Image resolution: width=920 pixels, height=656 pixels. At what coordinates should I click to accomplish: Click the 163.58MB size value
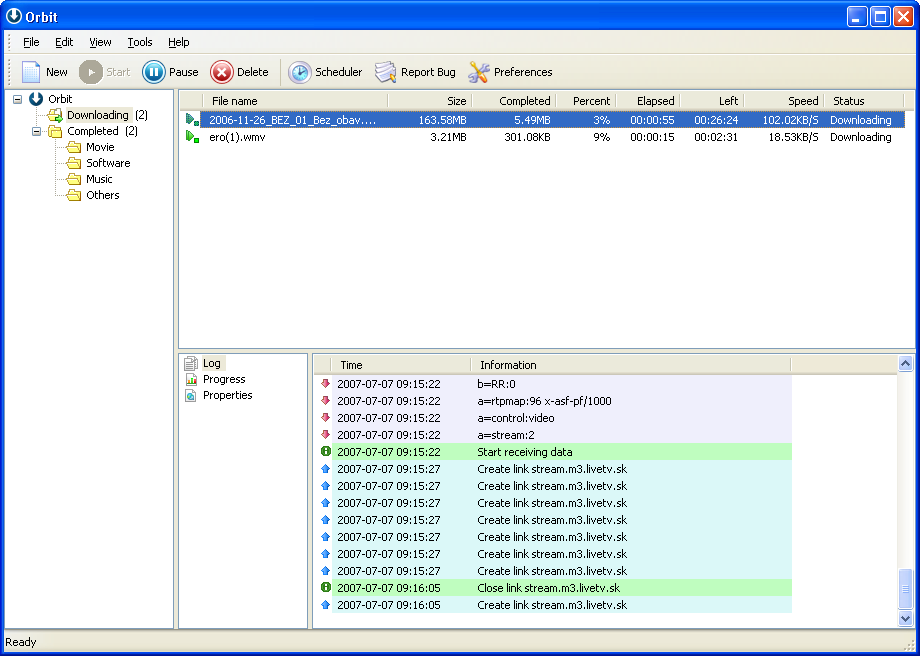(x=442, y=120)
